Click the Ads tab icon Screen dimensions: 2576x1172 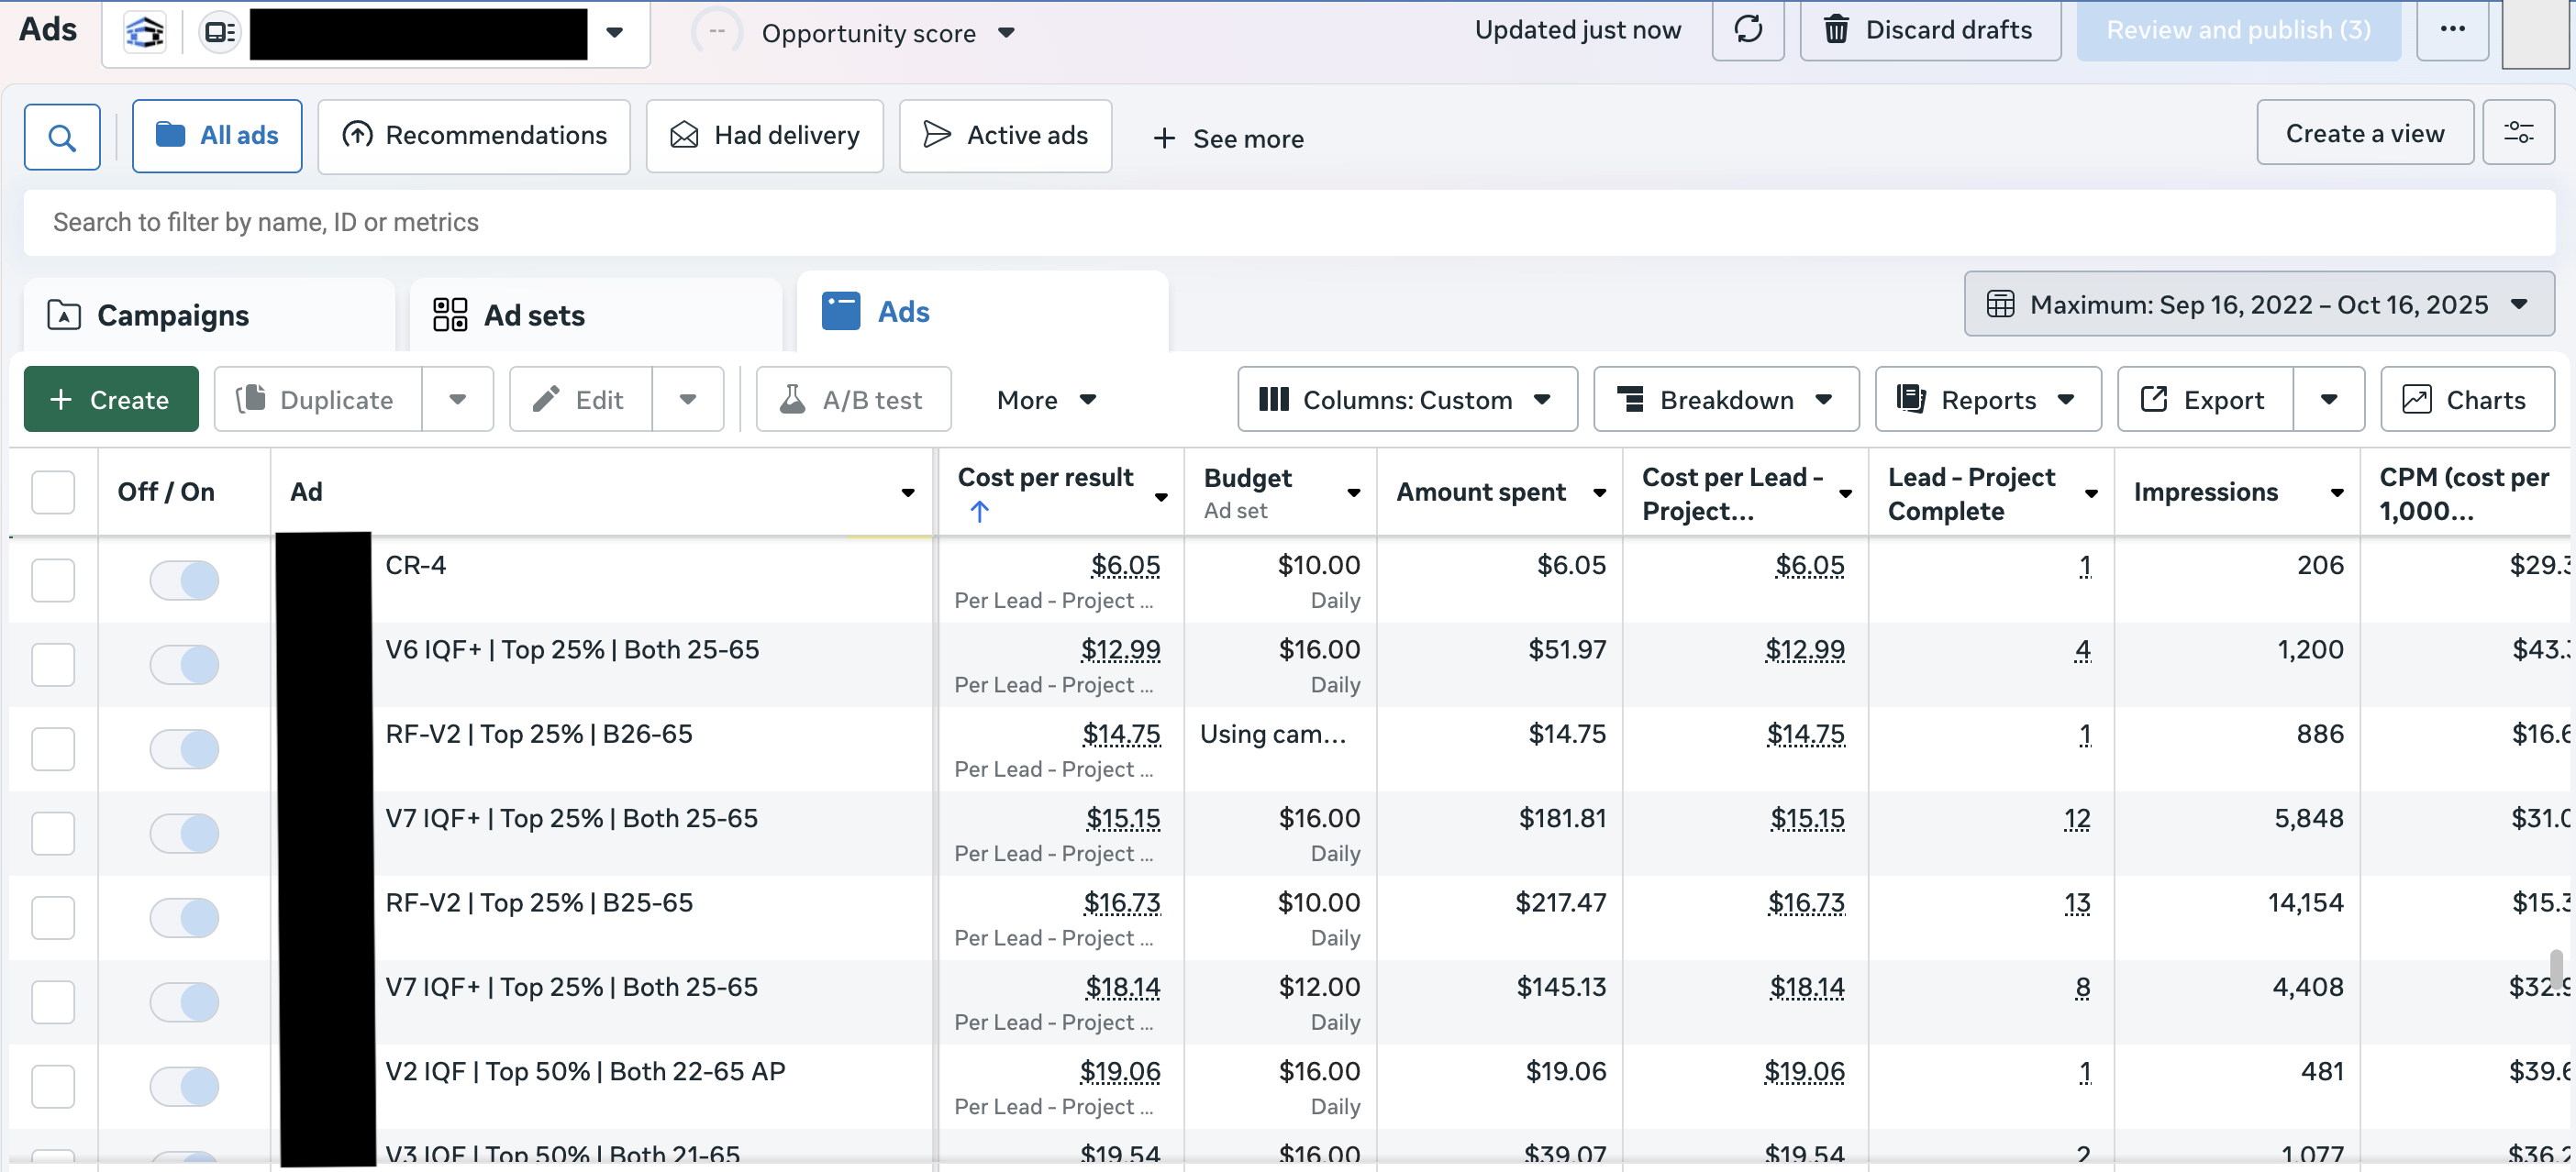[841, 311]
